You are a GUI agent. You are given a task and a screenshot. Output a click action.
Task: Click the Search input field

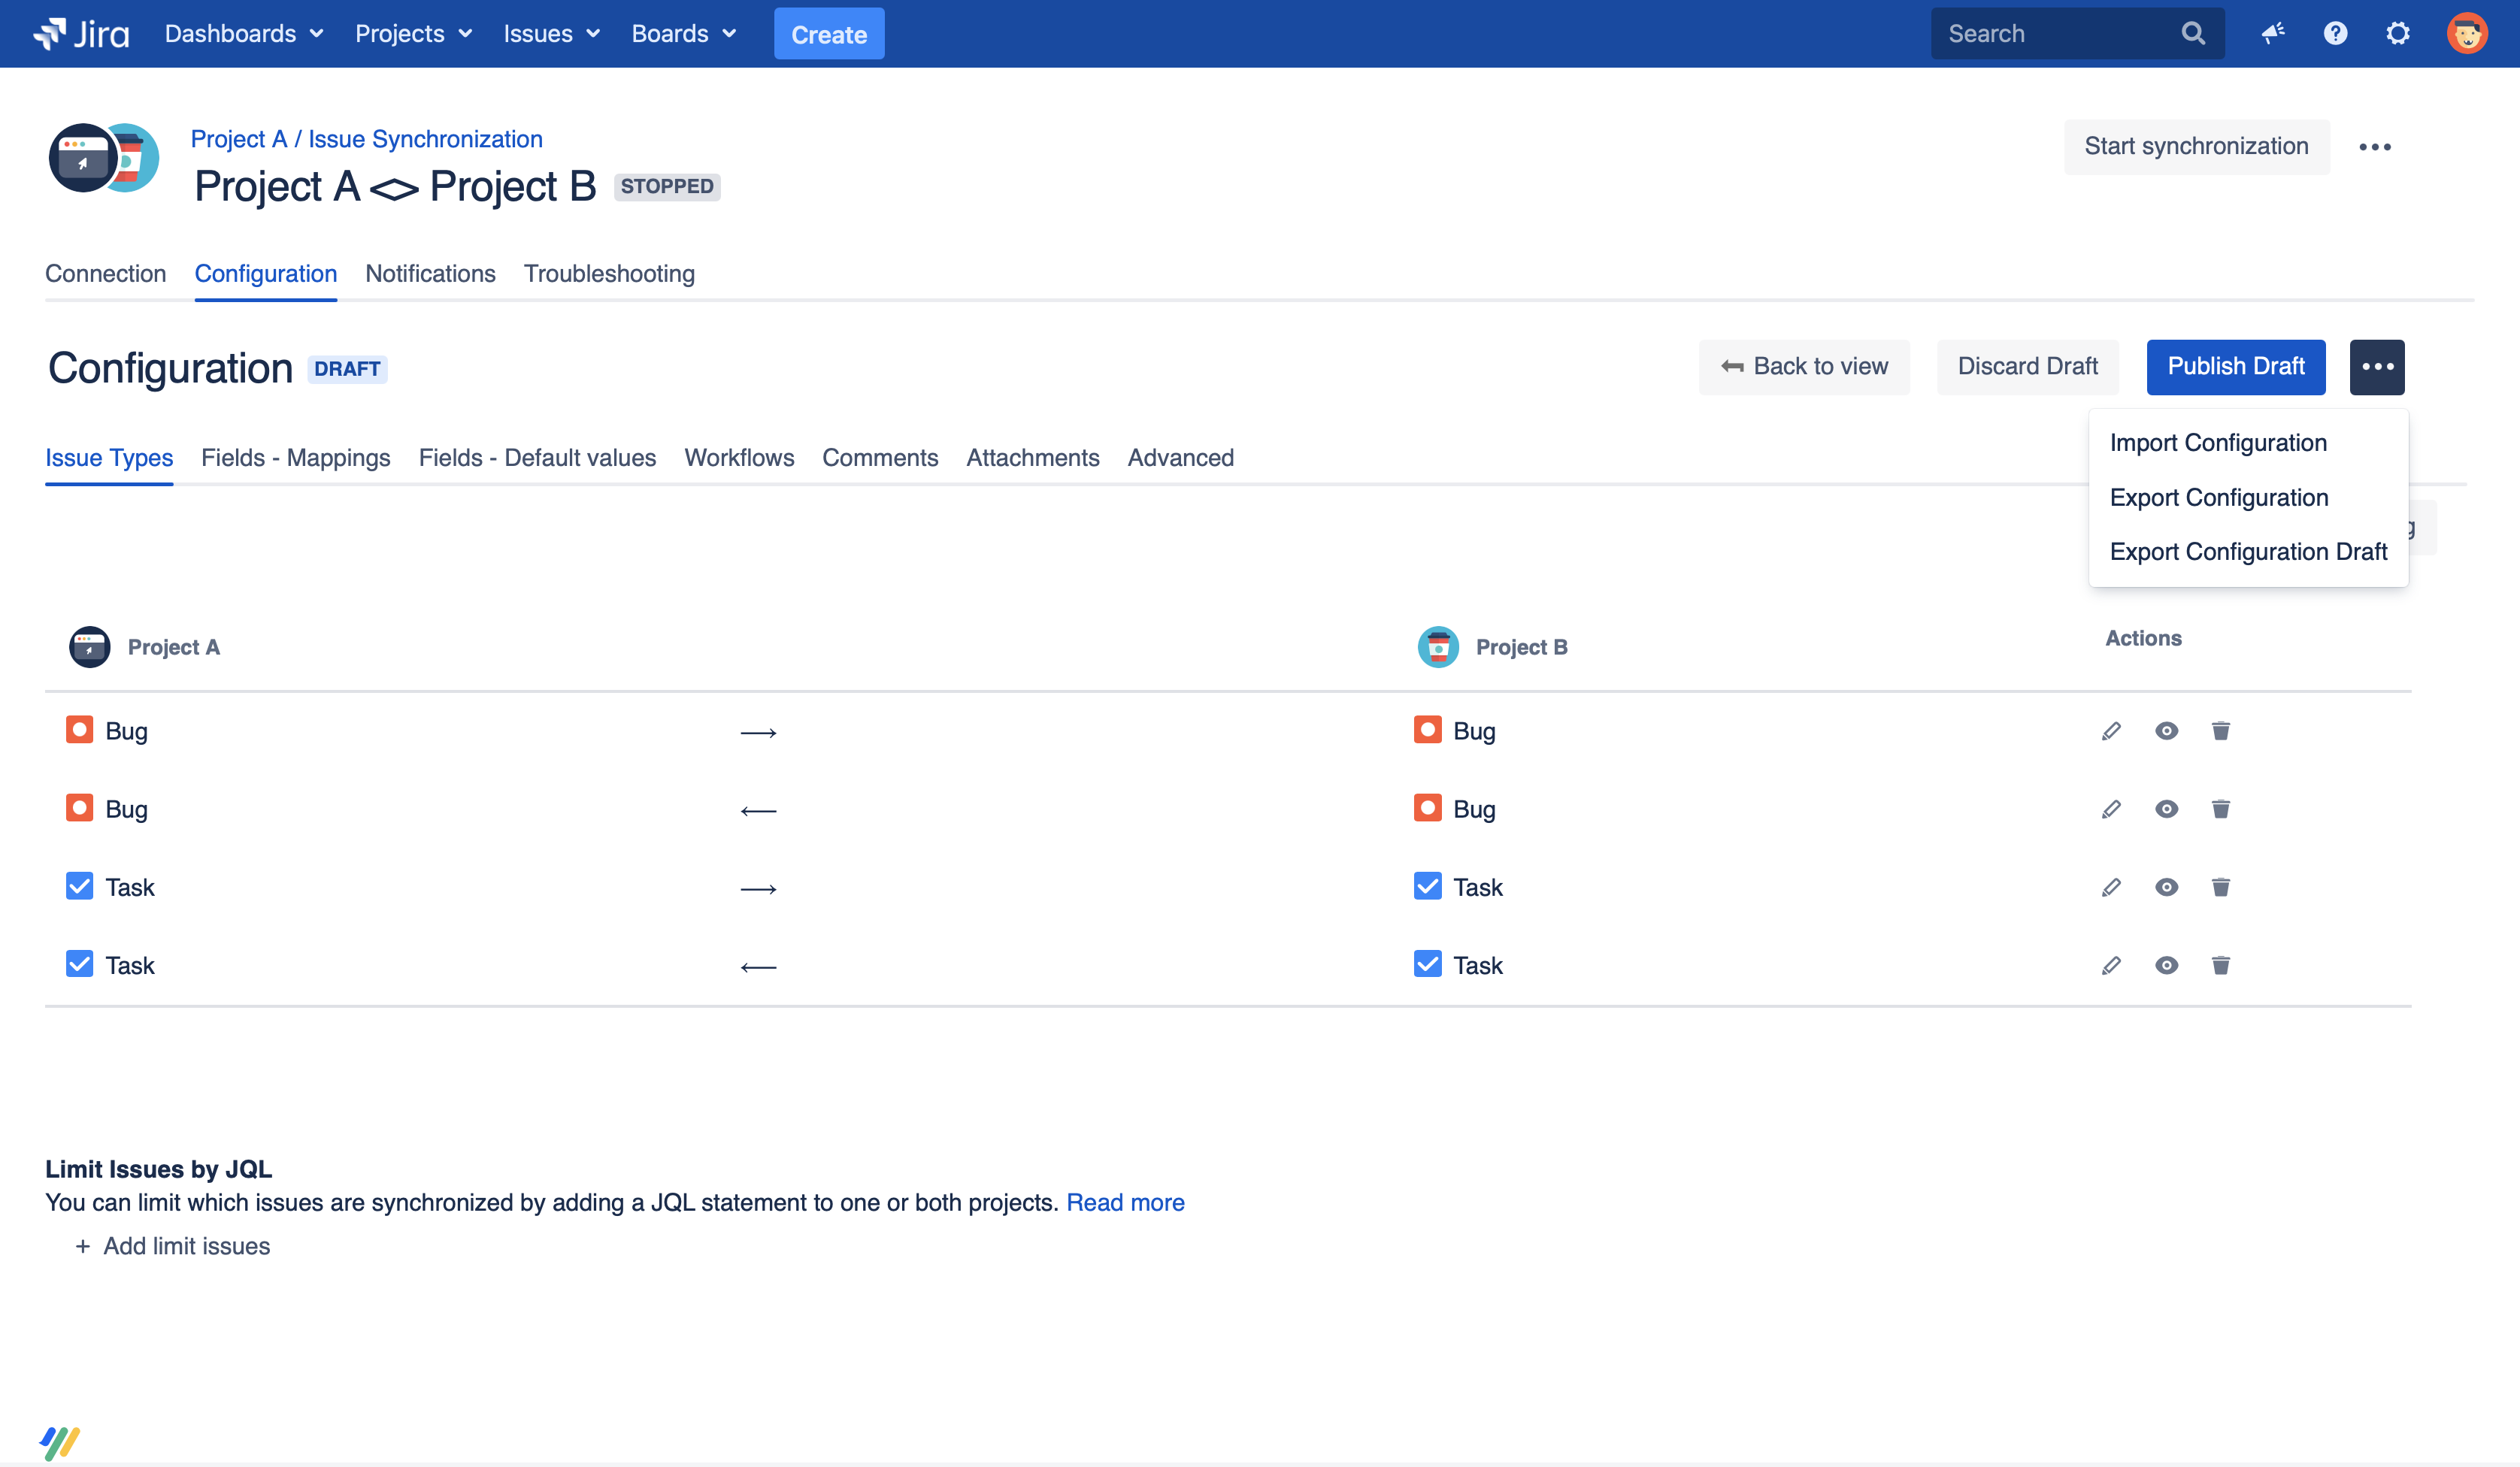[2060, 34]
